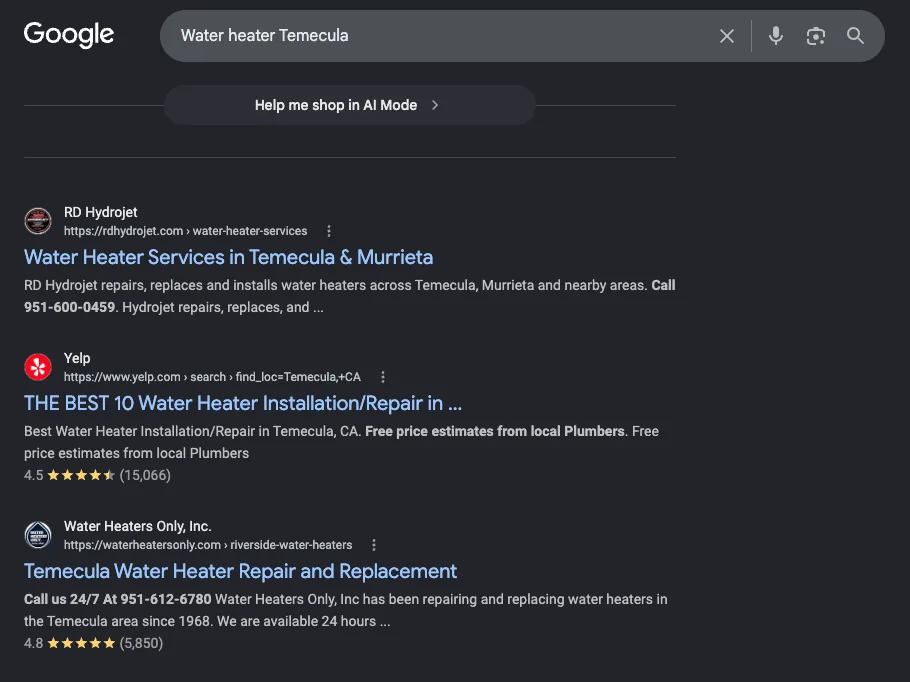Open Yelp result three-dot menu
Image resolution: width=910 pixels, height=682 pixels.
pyautogui.click(x=382, y=377)
